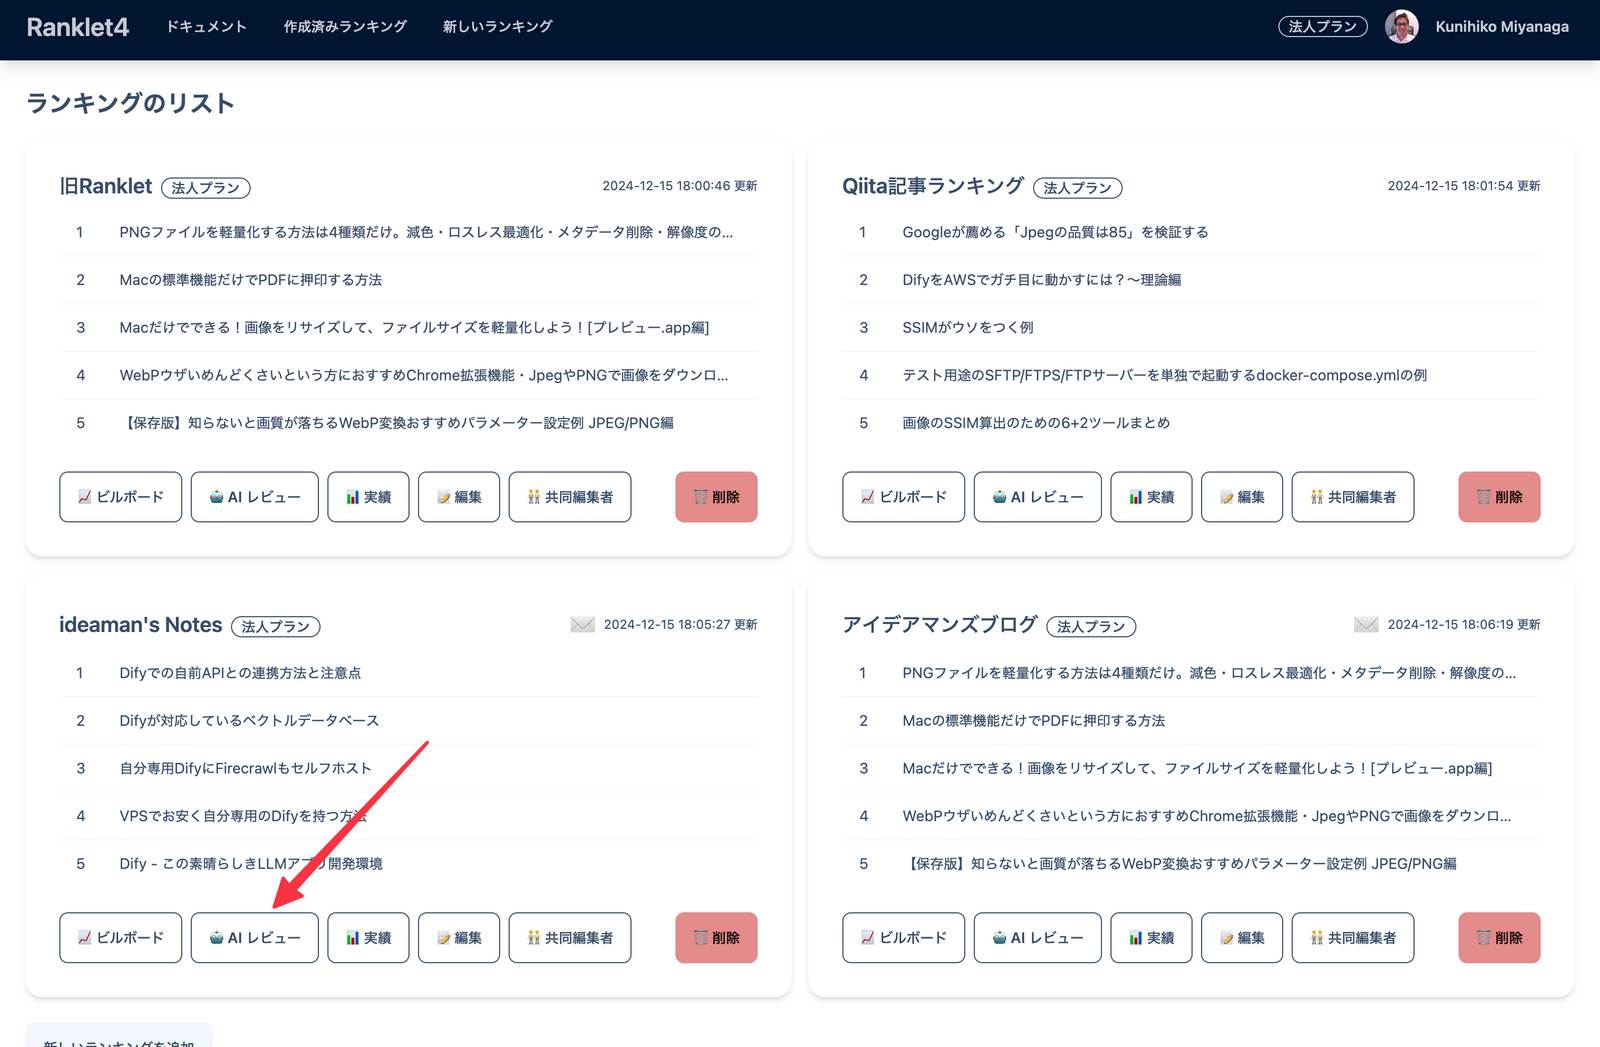Select row 'Difyでの自前APIとの連携方法と注意点'
The width and height of the screenshot is (1600, 1047).
coord(408,673)
